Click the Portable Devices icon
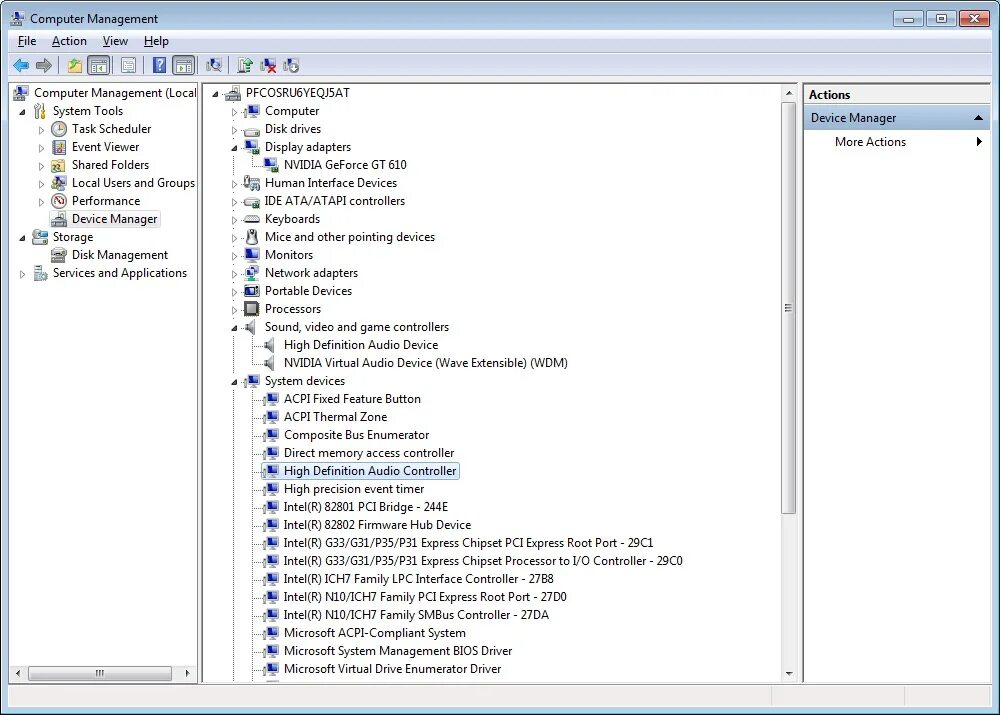1000x715 pixels. pos(252,291)
